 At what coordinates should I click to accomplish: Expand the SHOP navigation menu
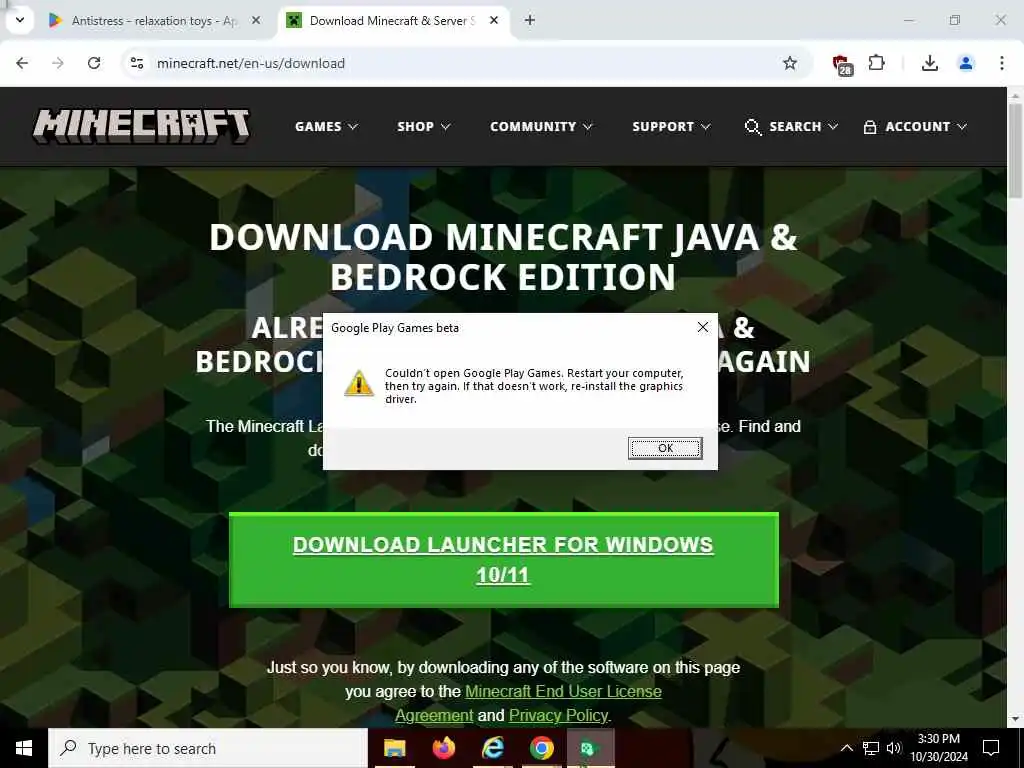tap(423, 127)
